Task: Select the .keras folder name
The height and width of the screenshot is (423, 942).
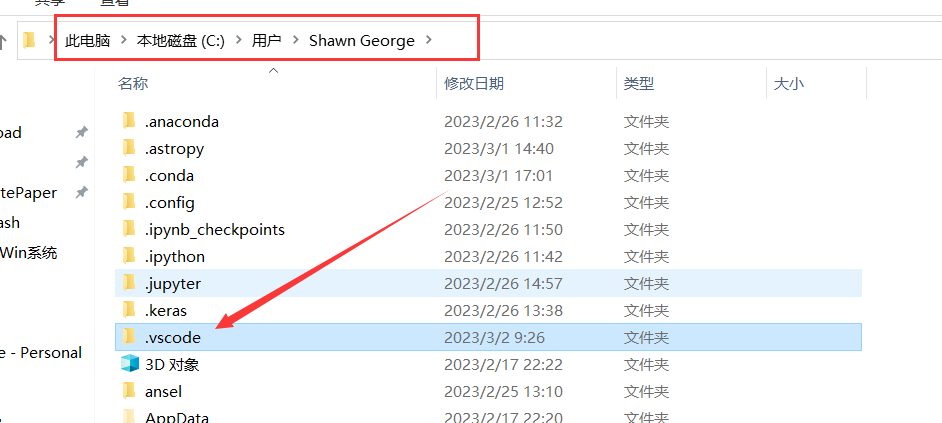Action: pos(166,311)
